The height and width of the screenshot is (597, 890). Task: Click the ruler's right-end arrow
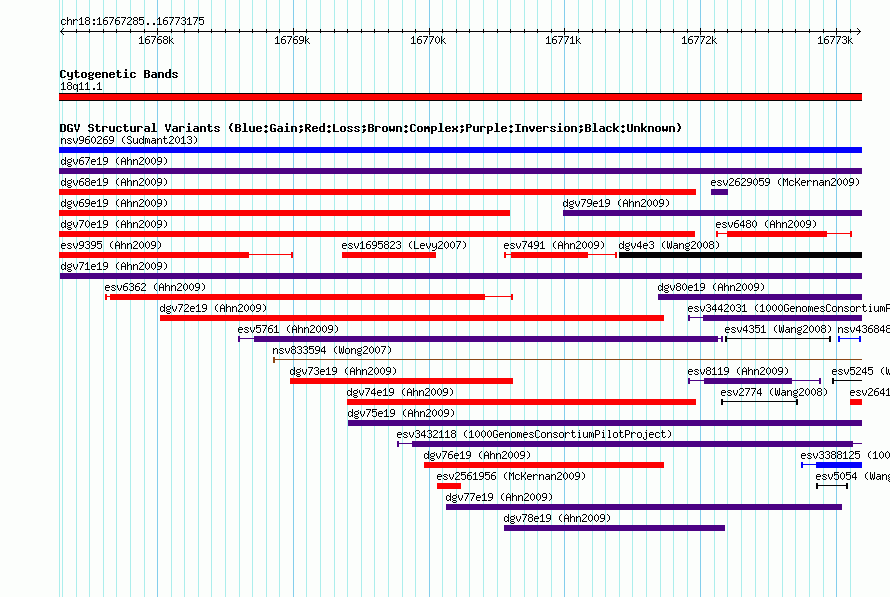point(858,31)
